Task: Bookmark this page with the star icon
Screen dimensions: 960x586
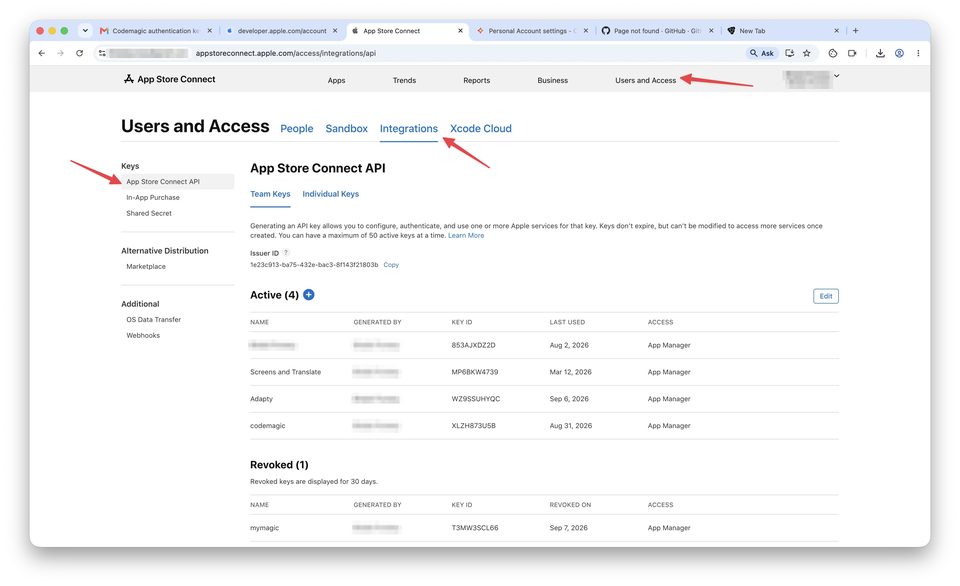Action: (807, 53)
